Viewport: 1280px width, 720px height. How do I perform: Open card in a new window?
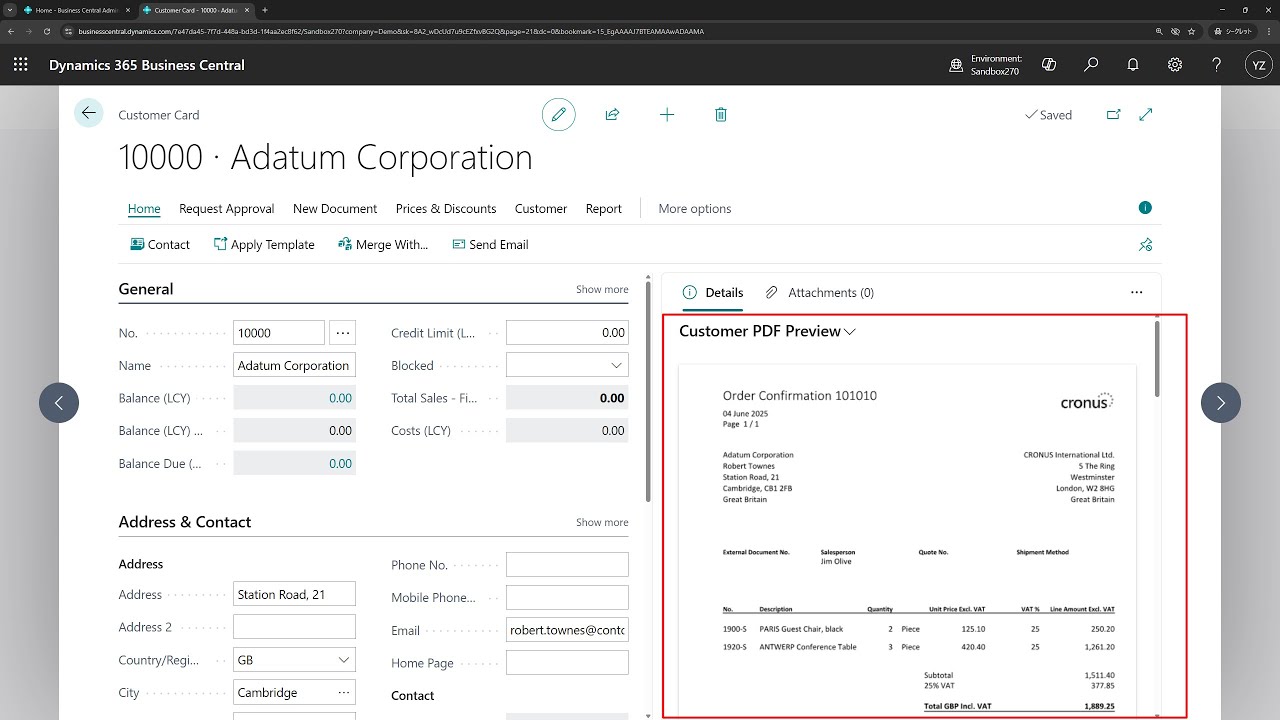pyautogui.click(x=1113, y=115)
